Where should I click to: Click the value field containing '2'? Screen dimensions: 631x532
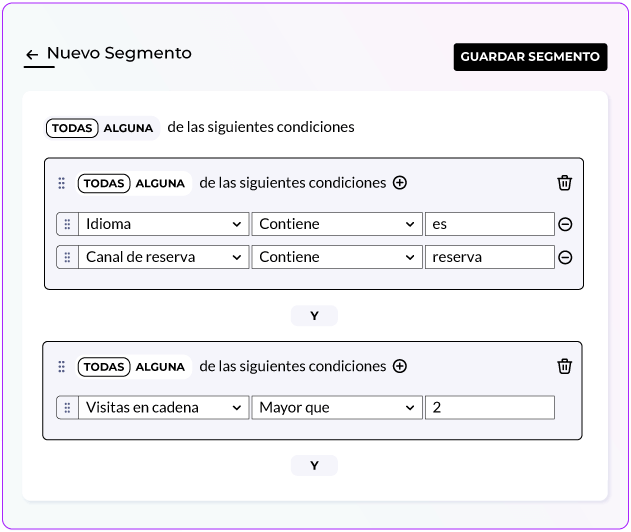coord(489,408)
